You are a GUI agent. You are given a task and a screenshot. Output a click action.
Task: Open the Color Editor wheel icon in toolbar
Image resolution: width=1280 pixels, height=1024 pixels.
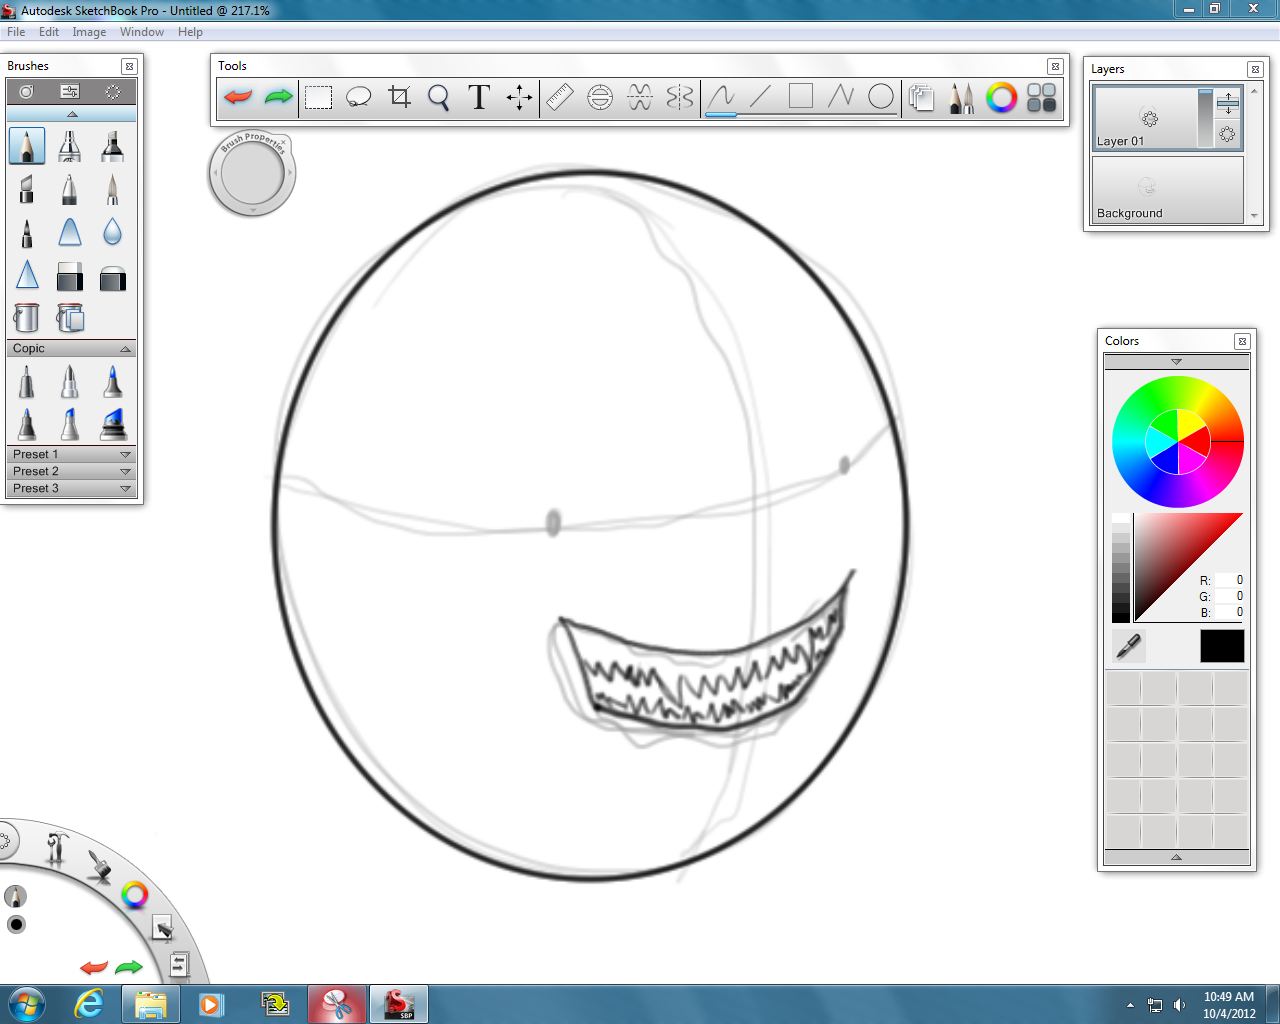[x=1001, y=97]
